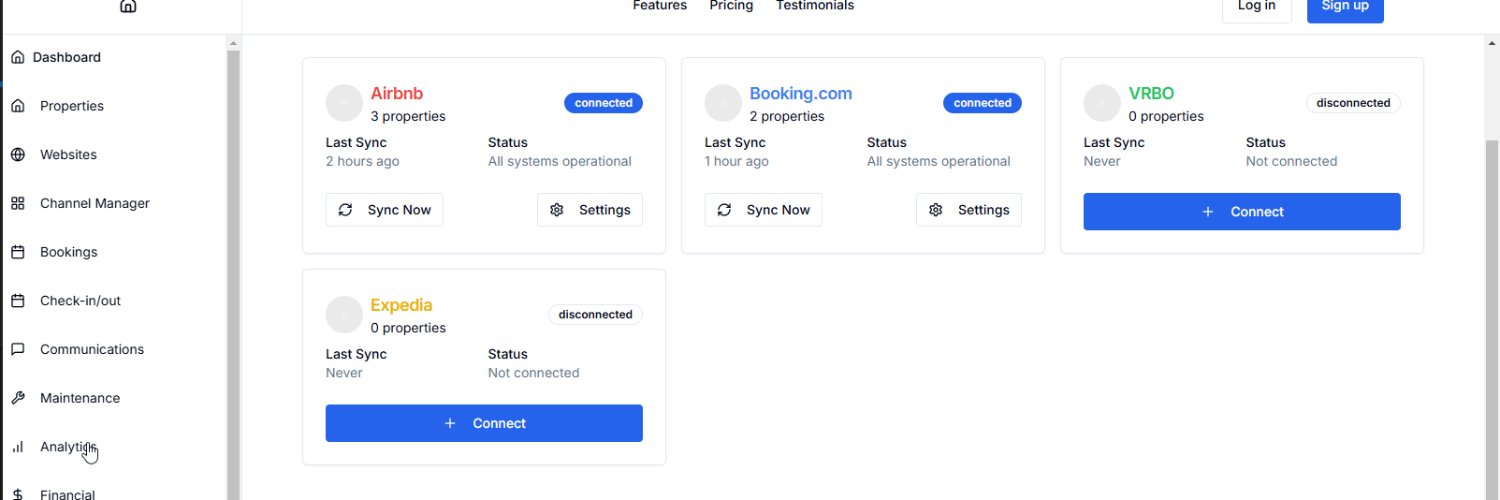Sync Booking.com now
This screenshot has height=500, width=1500.
pos(763,210)
